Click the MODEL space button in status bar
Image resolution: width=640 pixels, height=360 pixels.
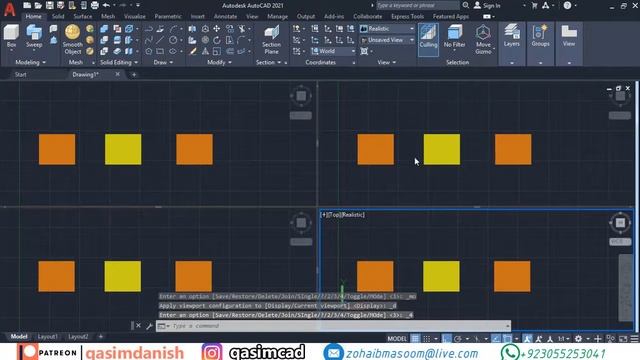[397, 338]
